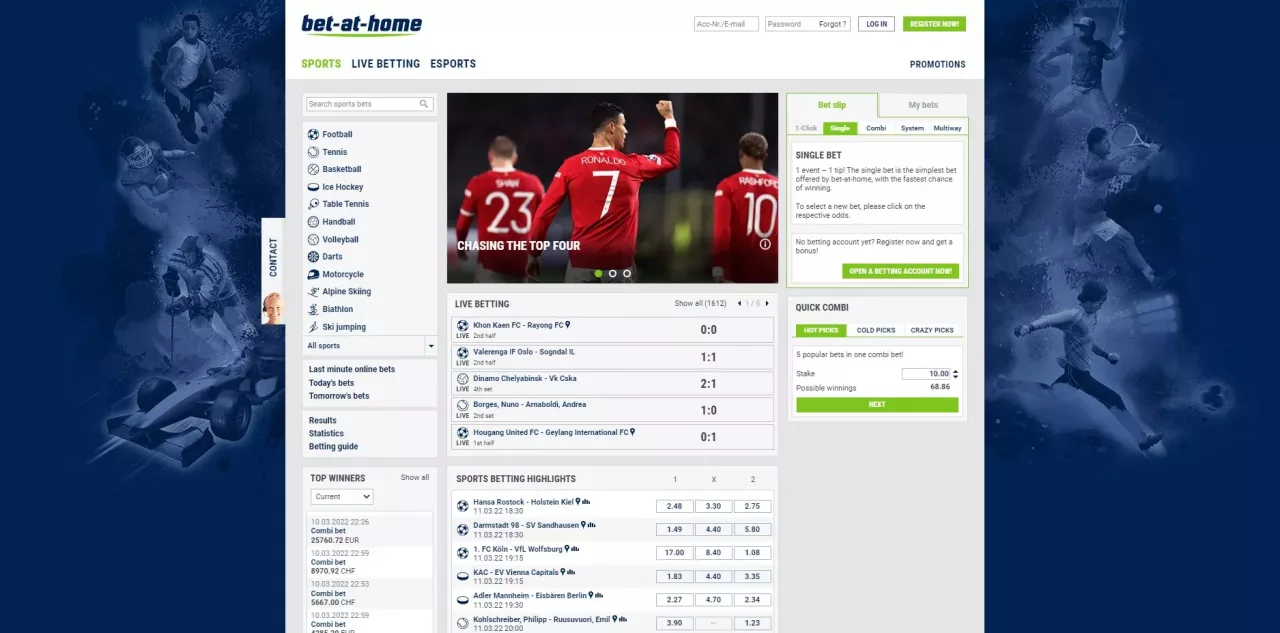The width and height of the screenshot is (1280, 633).
Task: Open the Betting guide link
Action: coord(333,447)
